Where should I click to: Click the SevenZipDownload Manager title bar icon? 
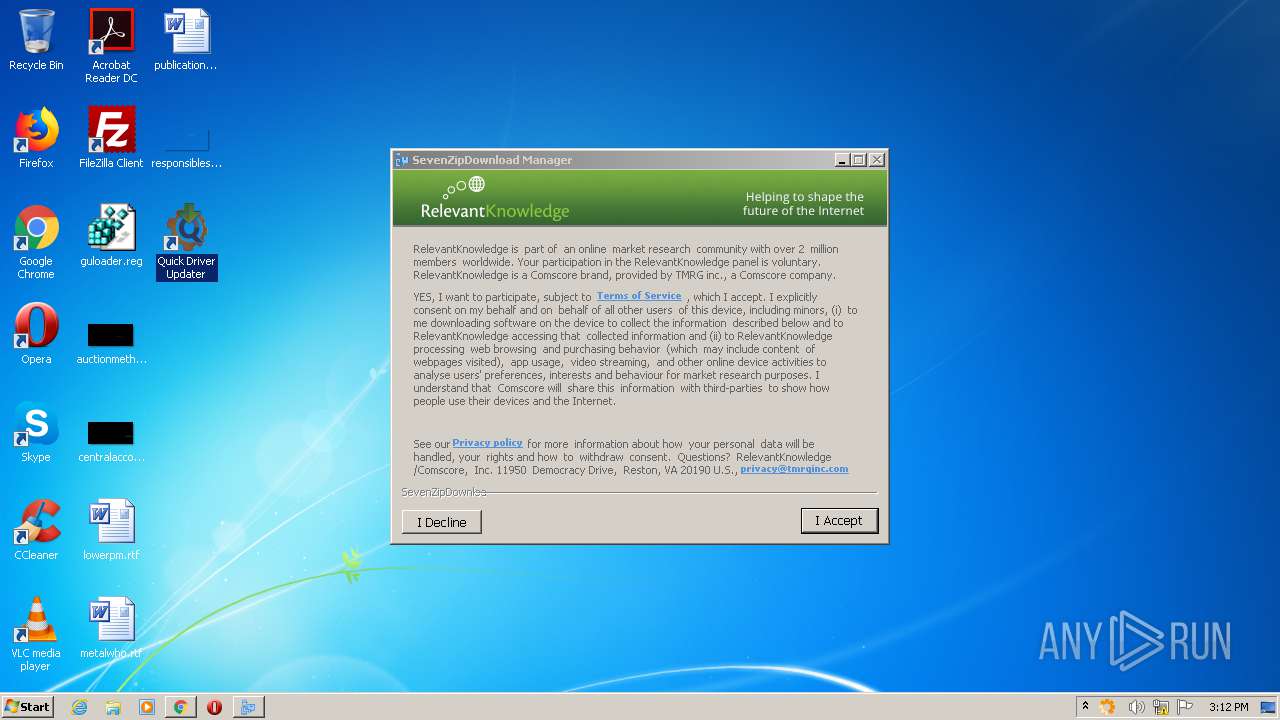[402, 160]
